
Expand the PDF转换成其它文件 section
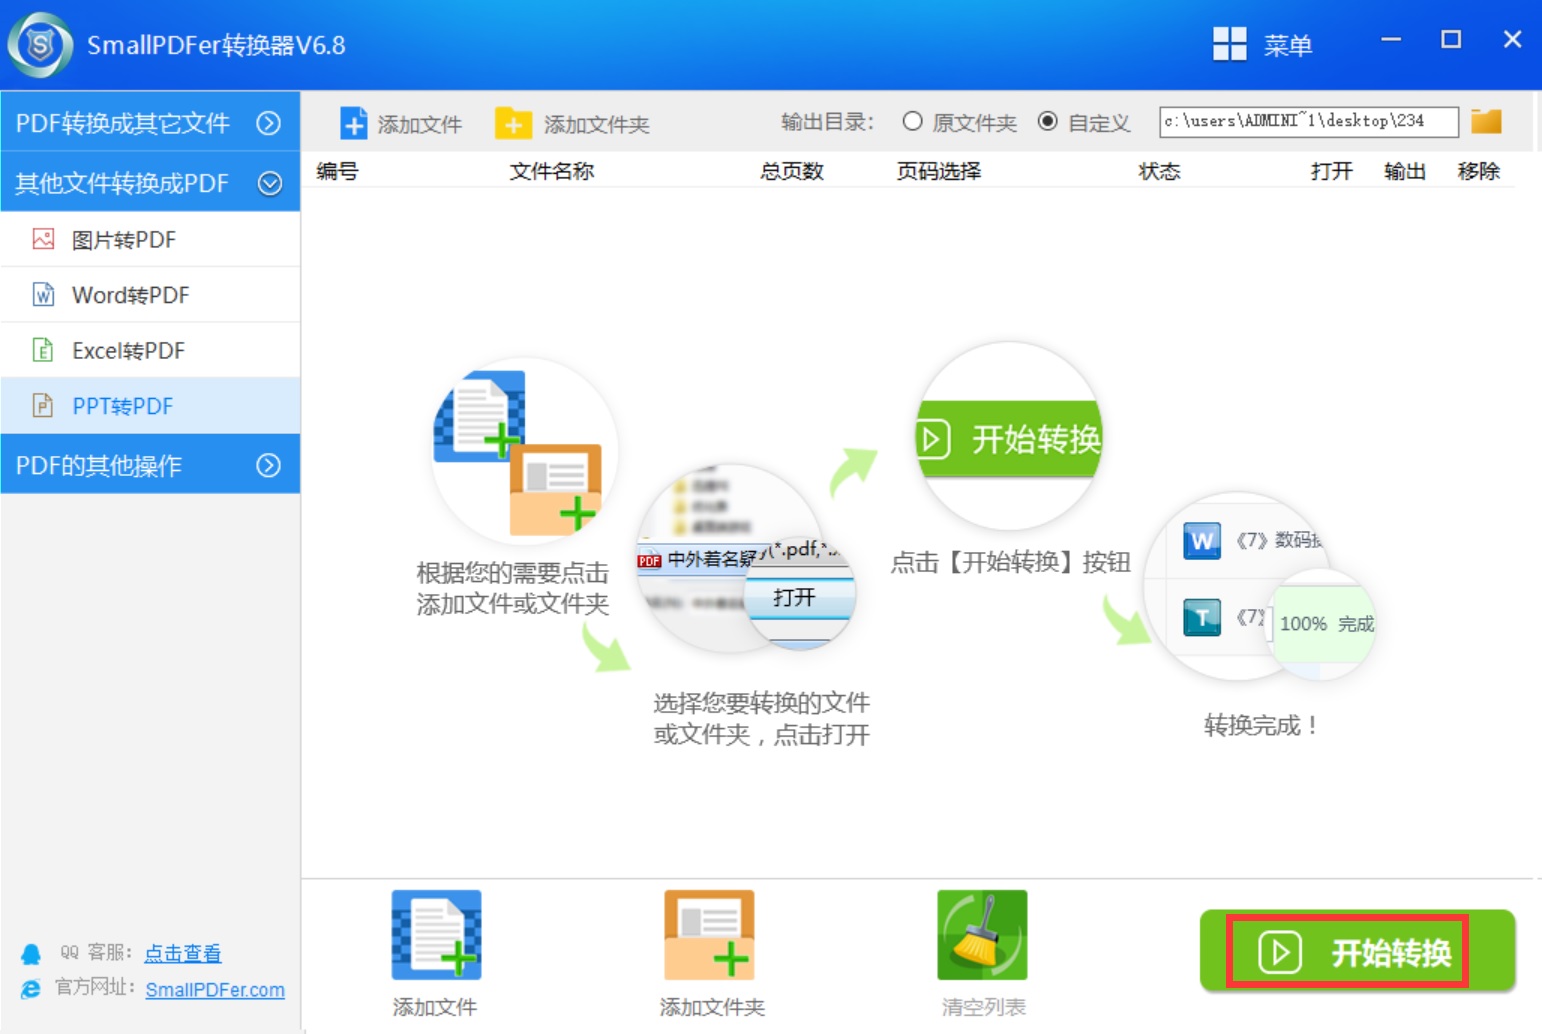(150, 122)
